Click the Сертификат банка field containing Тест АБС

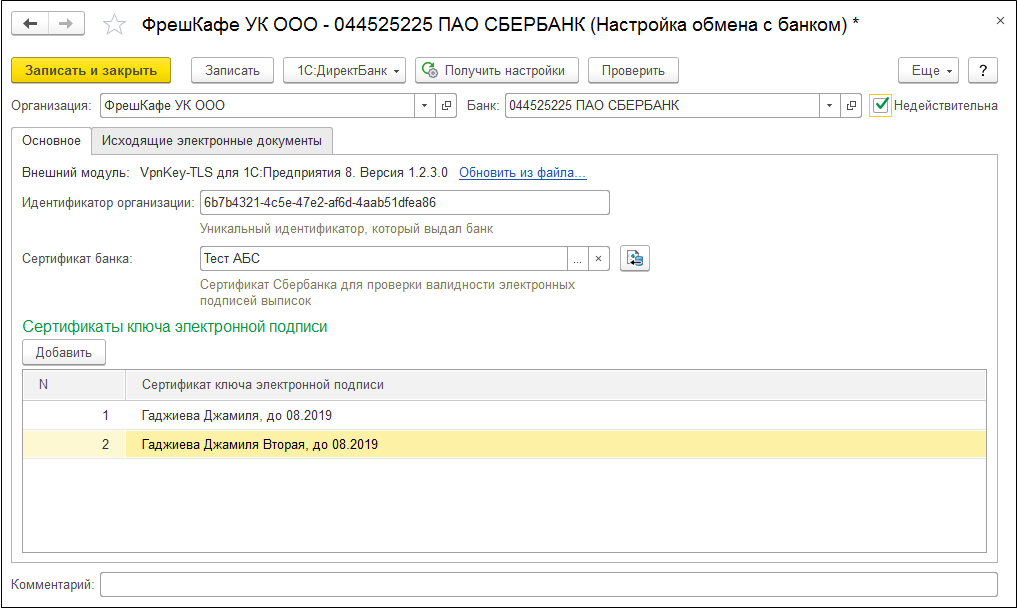point(384,259)
